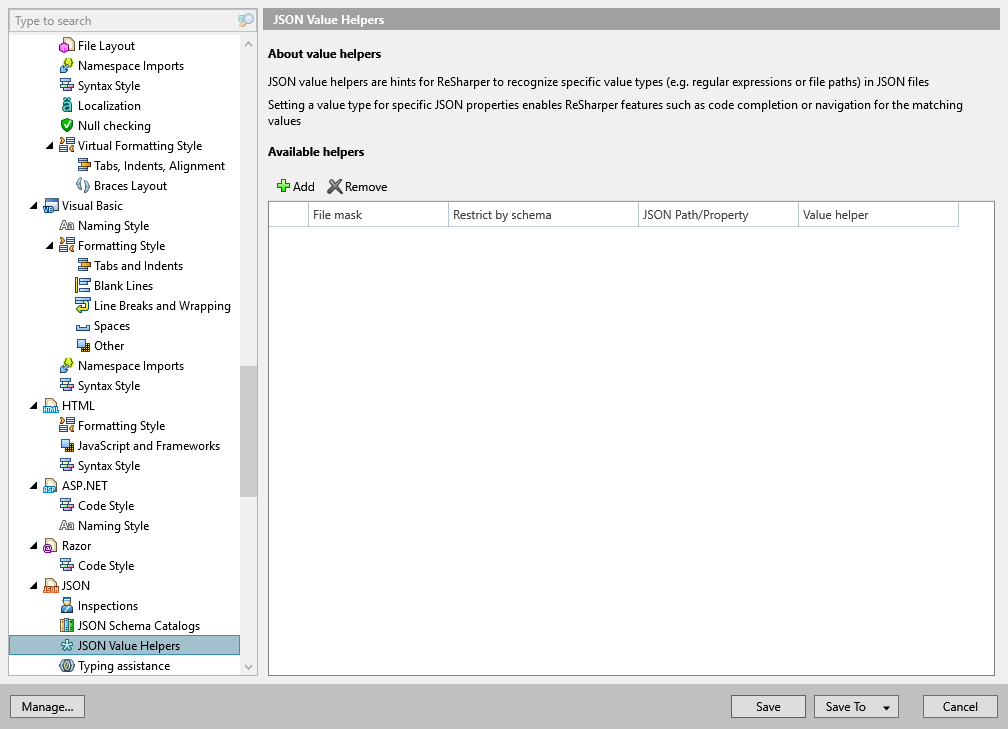
Task: Click the search magnifier icon
Action: pos(246,21)
